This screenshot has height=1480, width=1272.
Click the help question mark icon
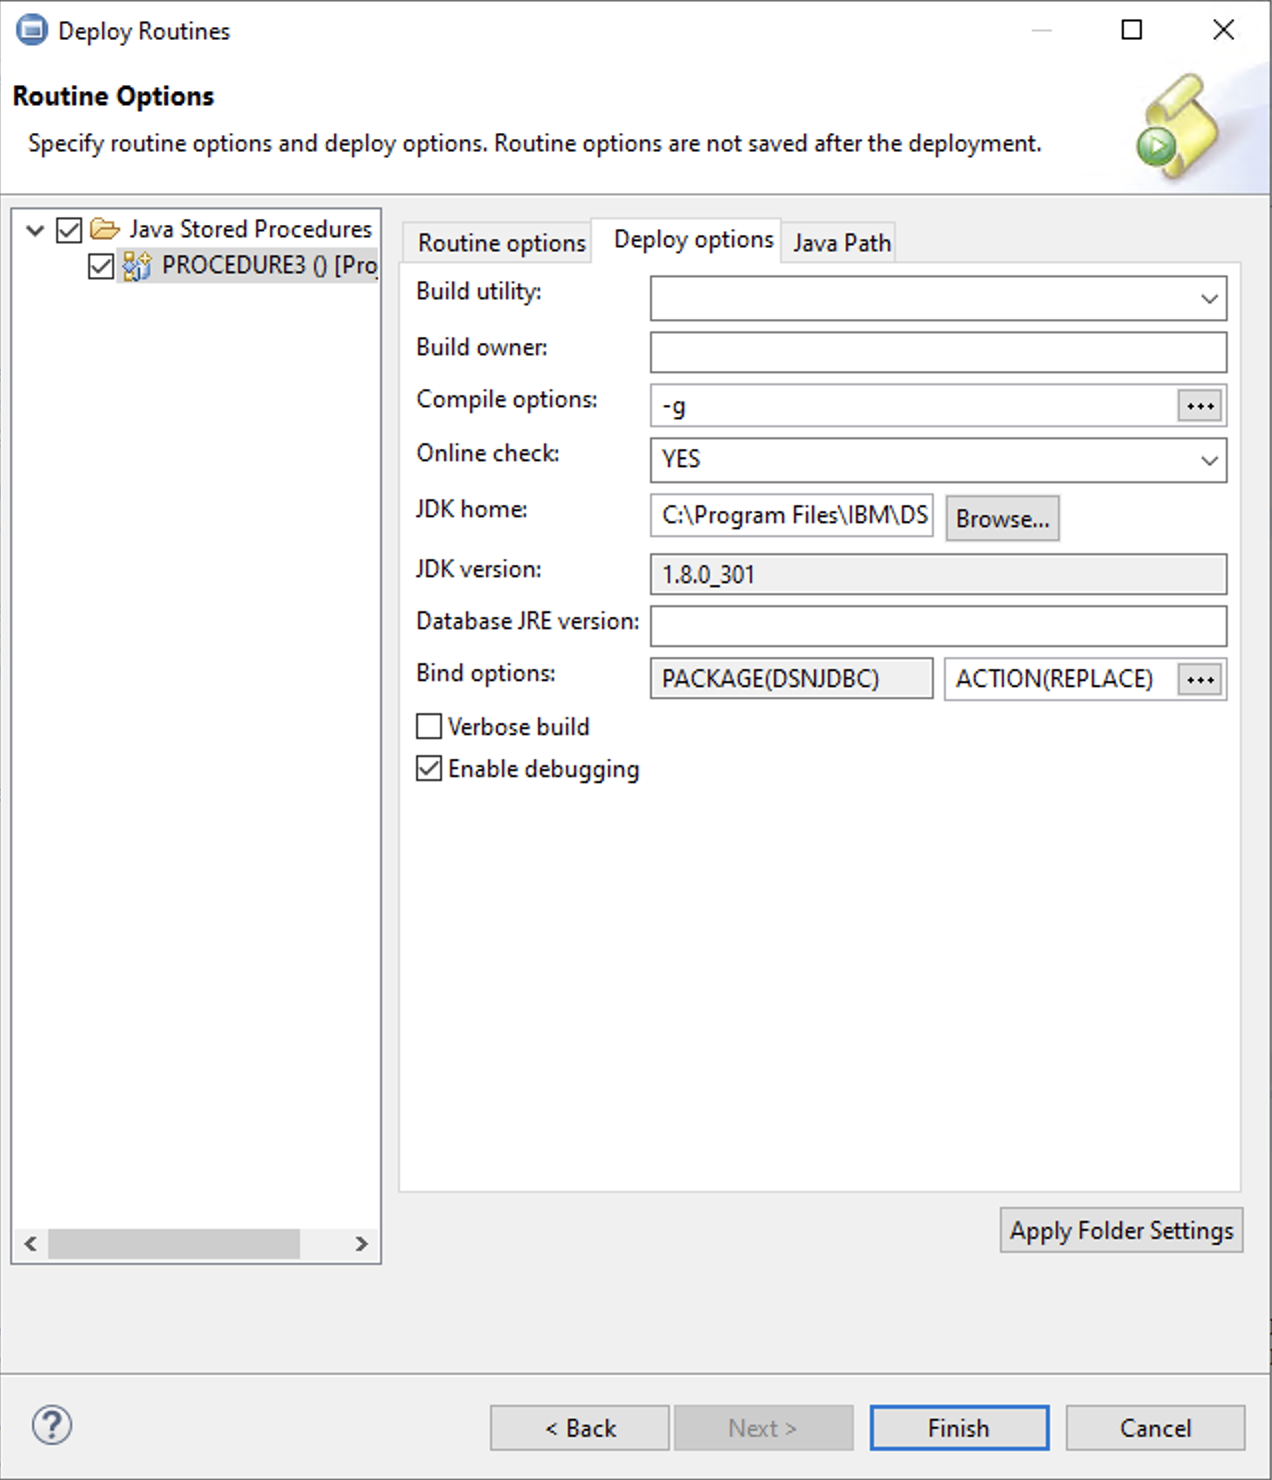point(52,1425)
